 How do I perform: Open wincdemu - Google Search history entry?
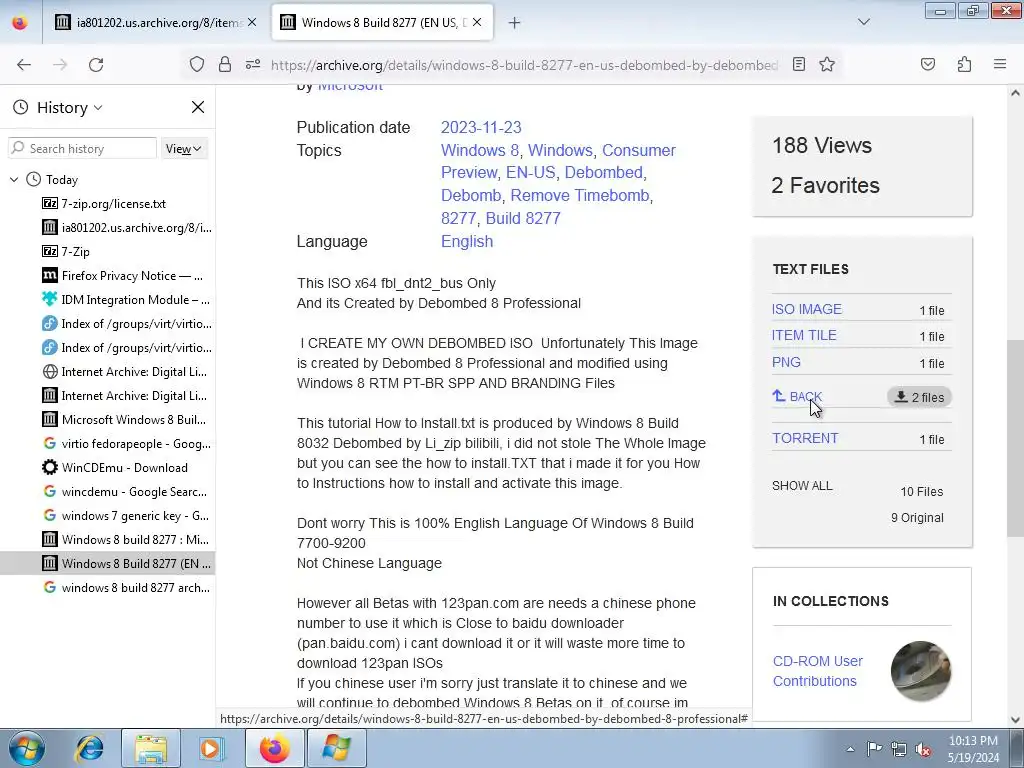125,492
